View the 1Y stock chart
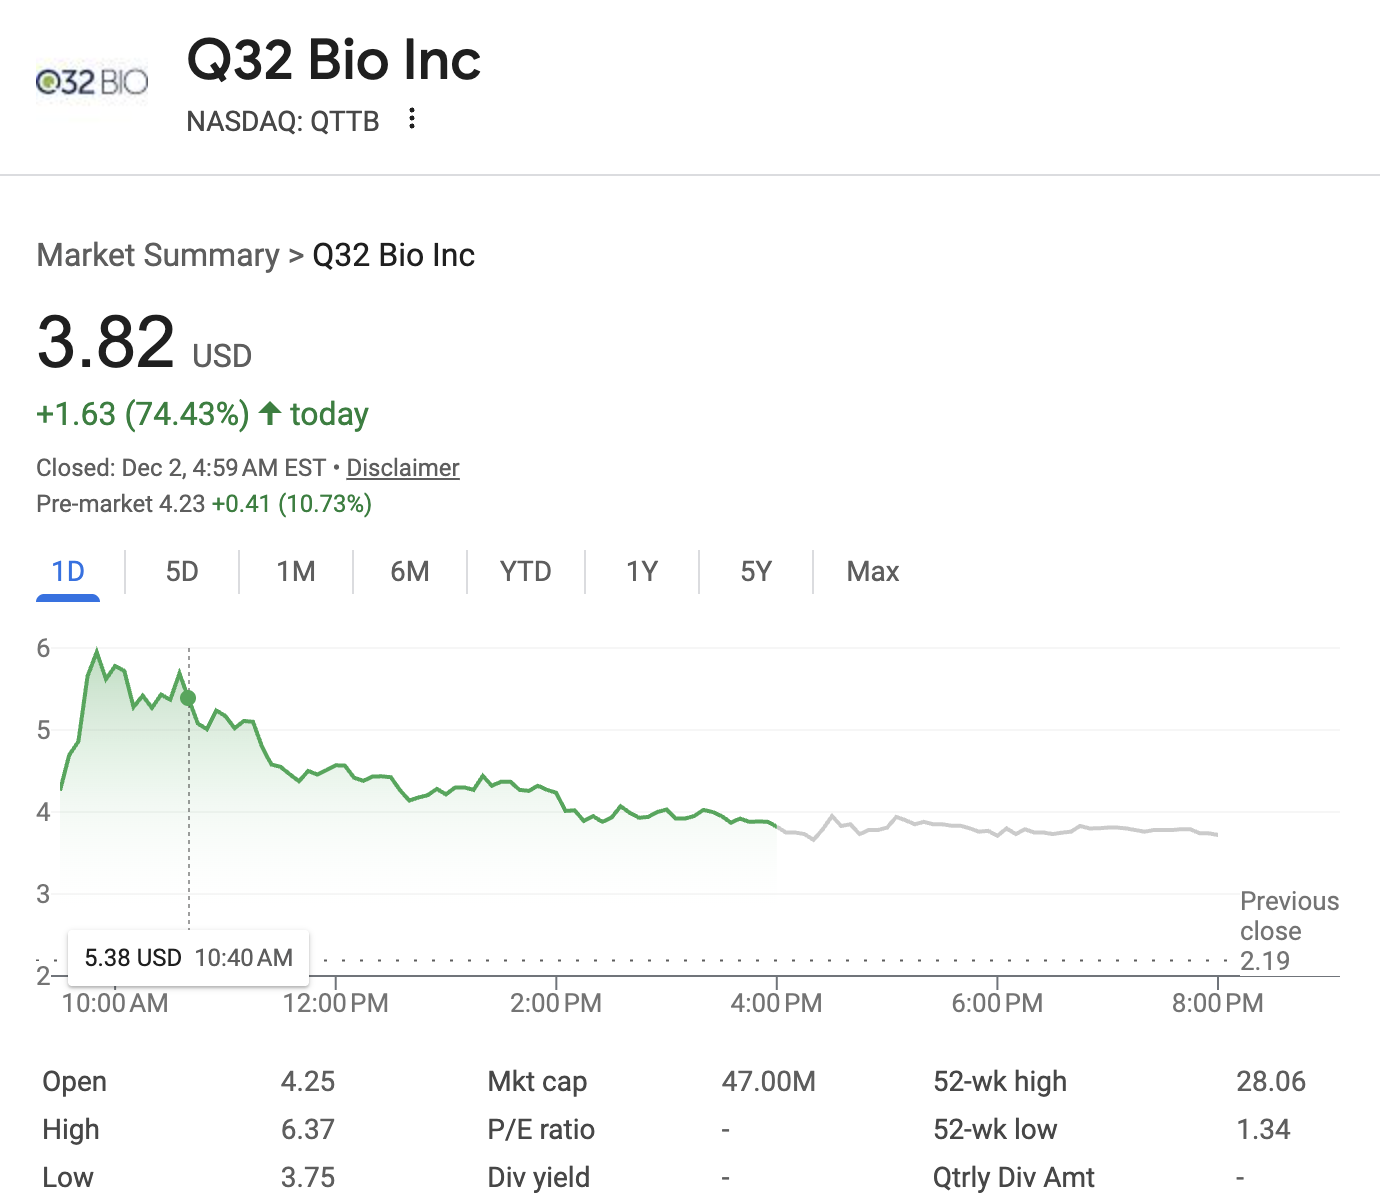The width and height of the screenshot is (1380, 1198). 642,571
